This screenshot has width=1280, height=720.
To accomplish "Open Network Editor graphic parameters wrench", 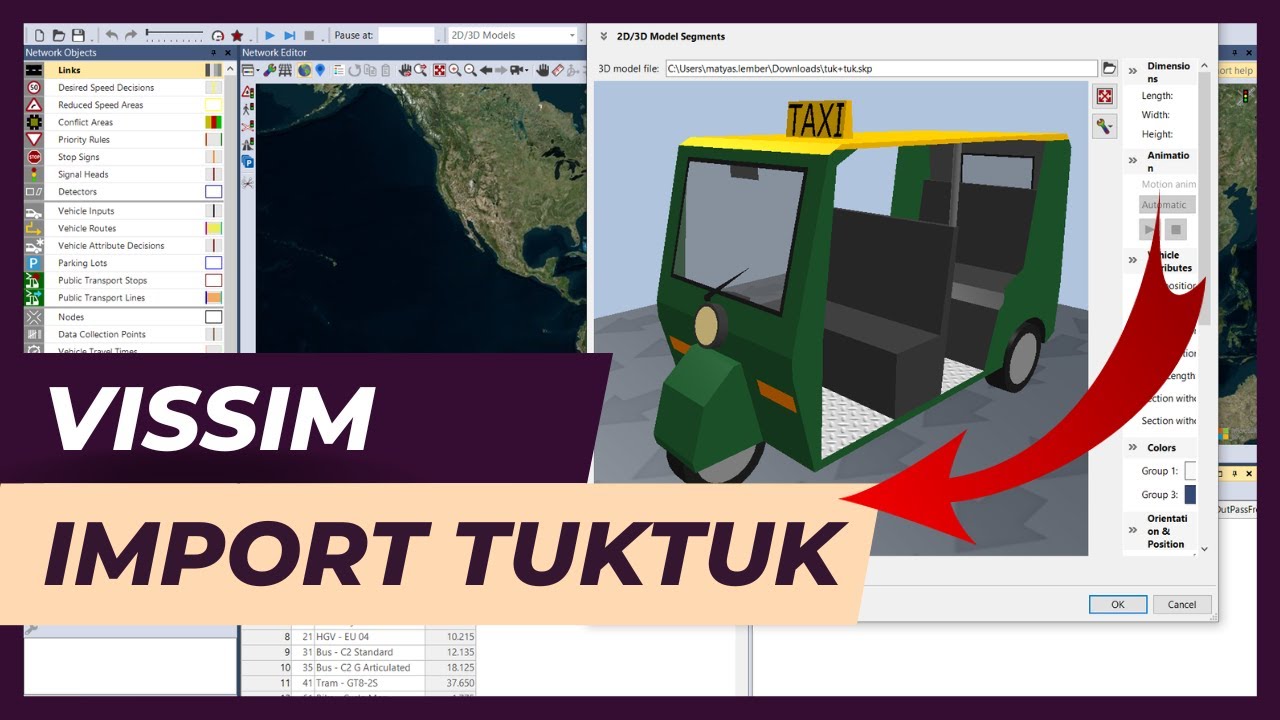I will (269, 70).
